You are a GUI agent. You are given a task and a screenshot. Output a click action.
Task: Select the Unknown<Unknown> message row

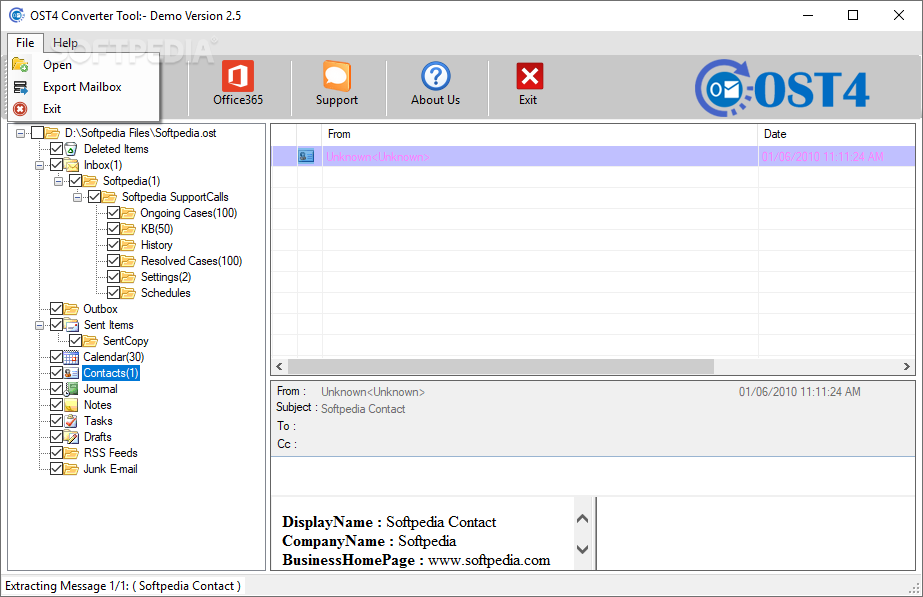593,156
